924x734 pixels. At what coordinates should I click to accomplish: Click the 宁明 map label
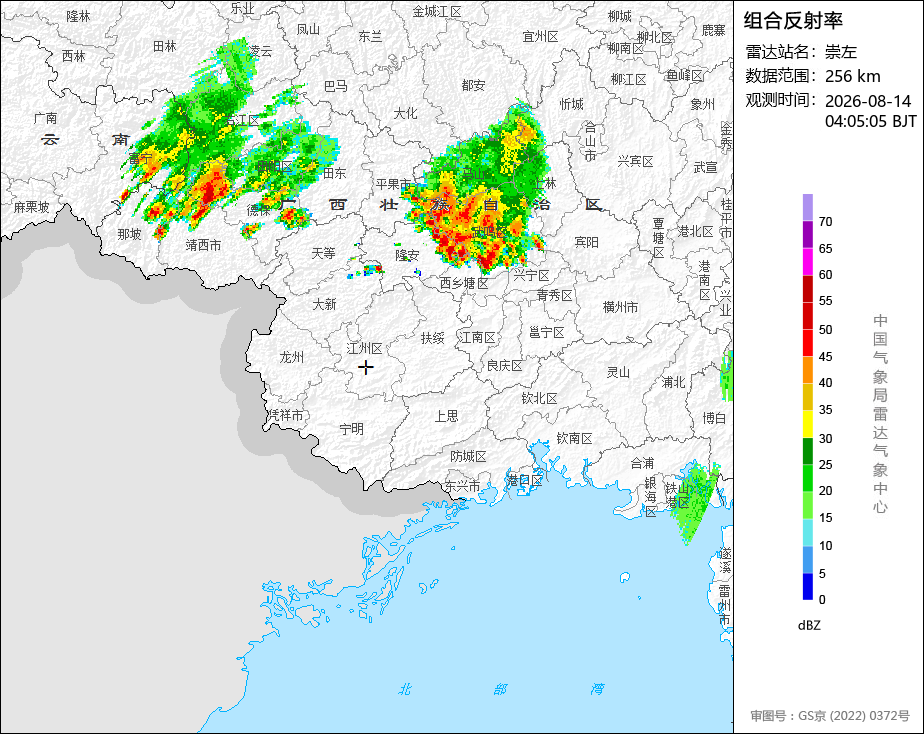click(352, 429)
